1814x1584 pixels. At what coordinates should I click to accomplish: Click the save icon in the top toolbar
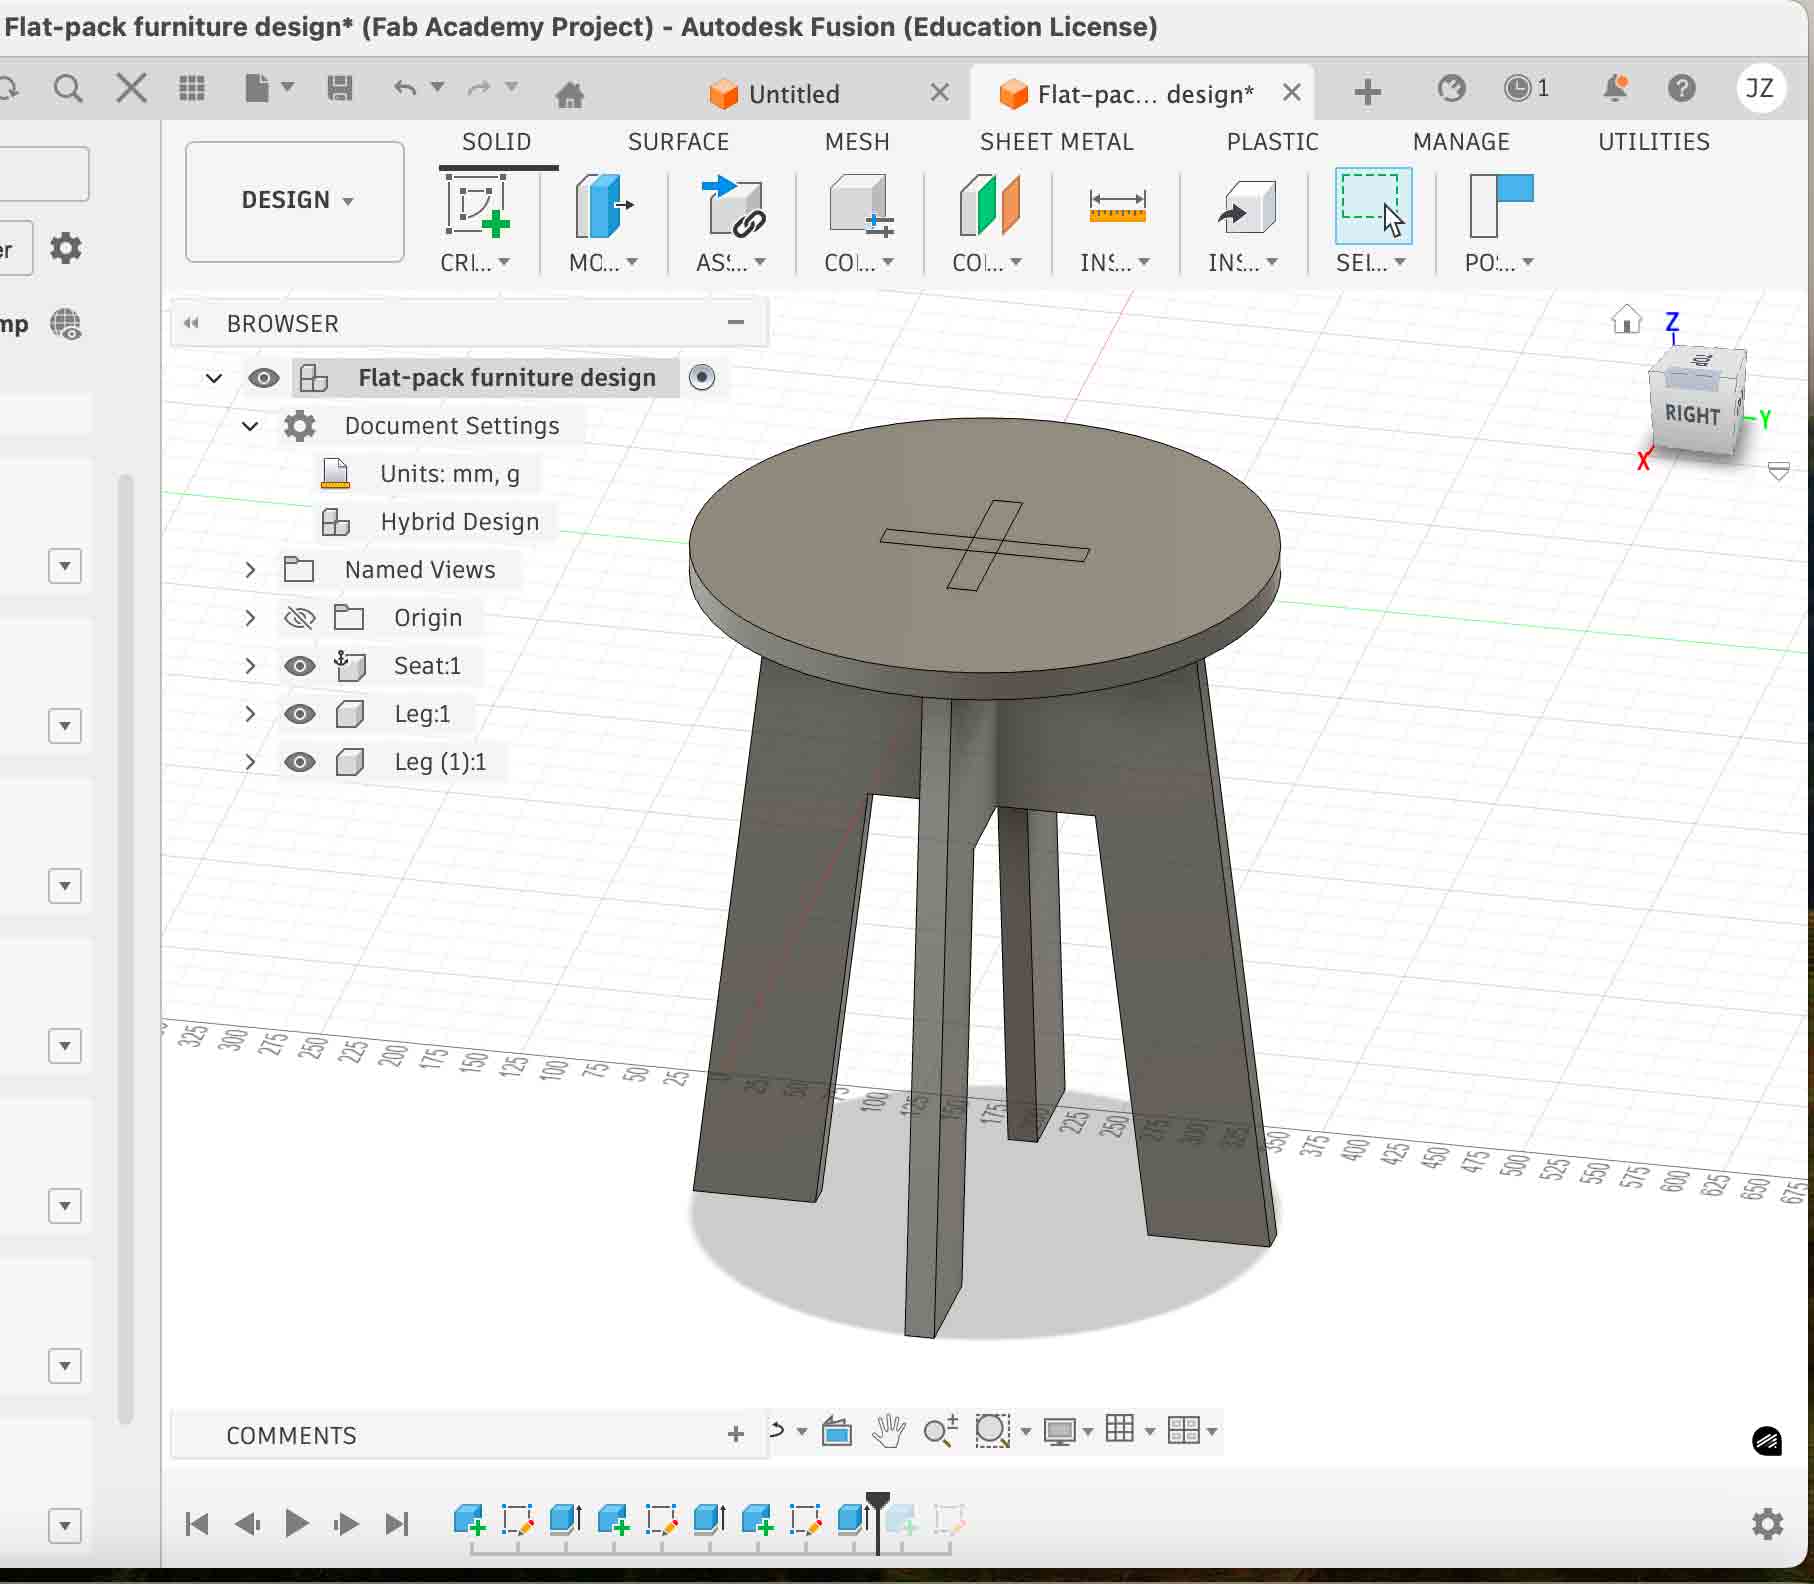pyautogui.click(x=340, y=88)
